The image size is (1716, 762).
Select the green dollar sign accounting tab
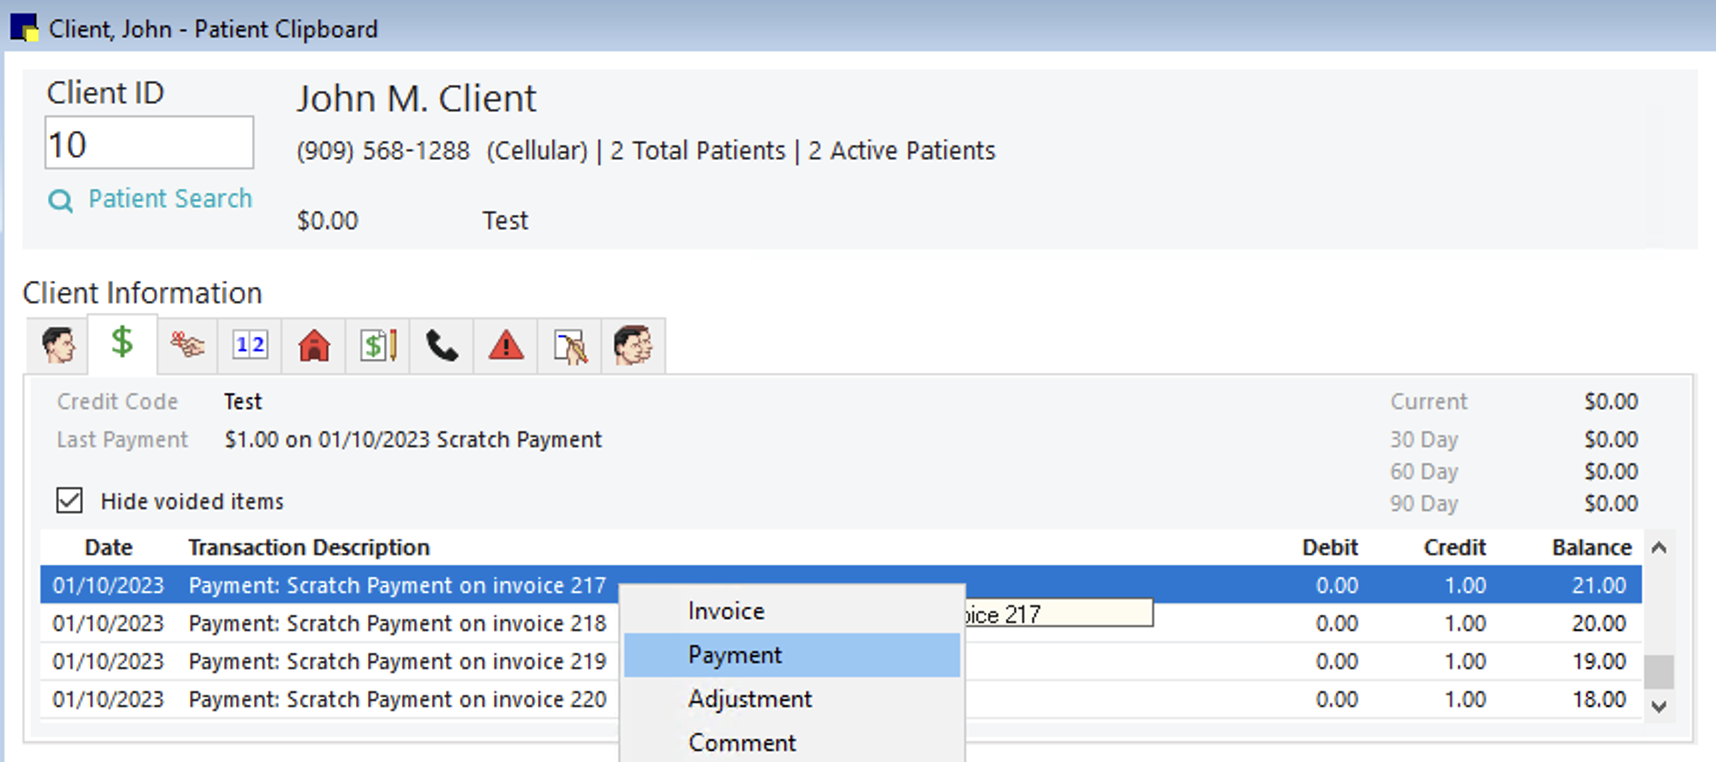coord(122,344)
